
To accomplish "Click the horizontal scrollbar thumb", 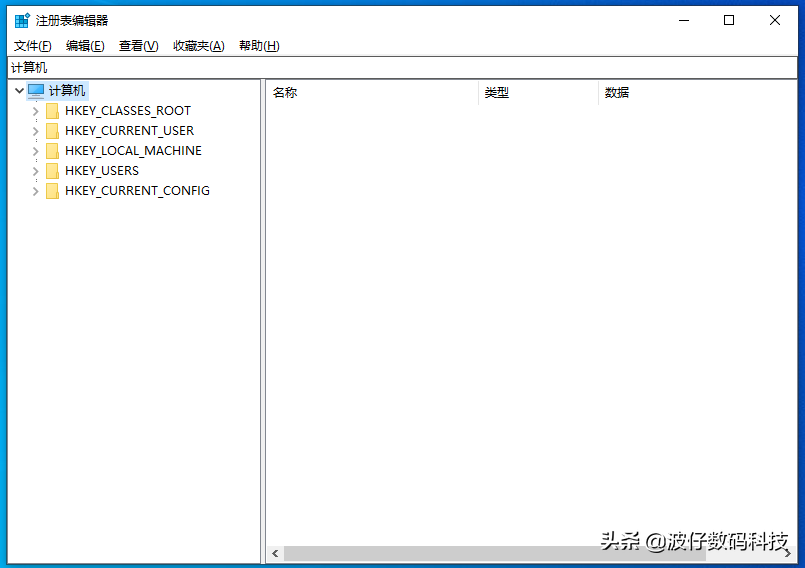I will (495, 554).
